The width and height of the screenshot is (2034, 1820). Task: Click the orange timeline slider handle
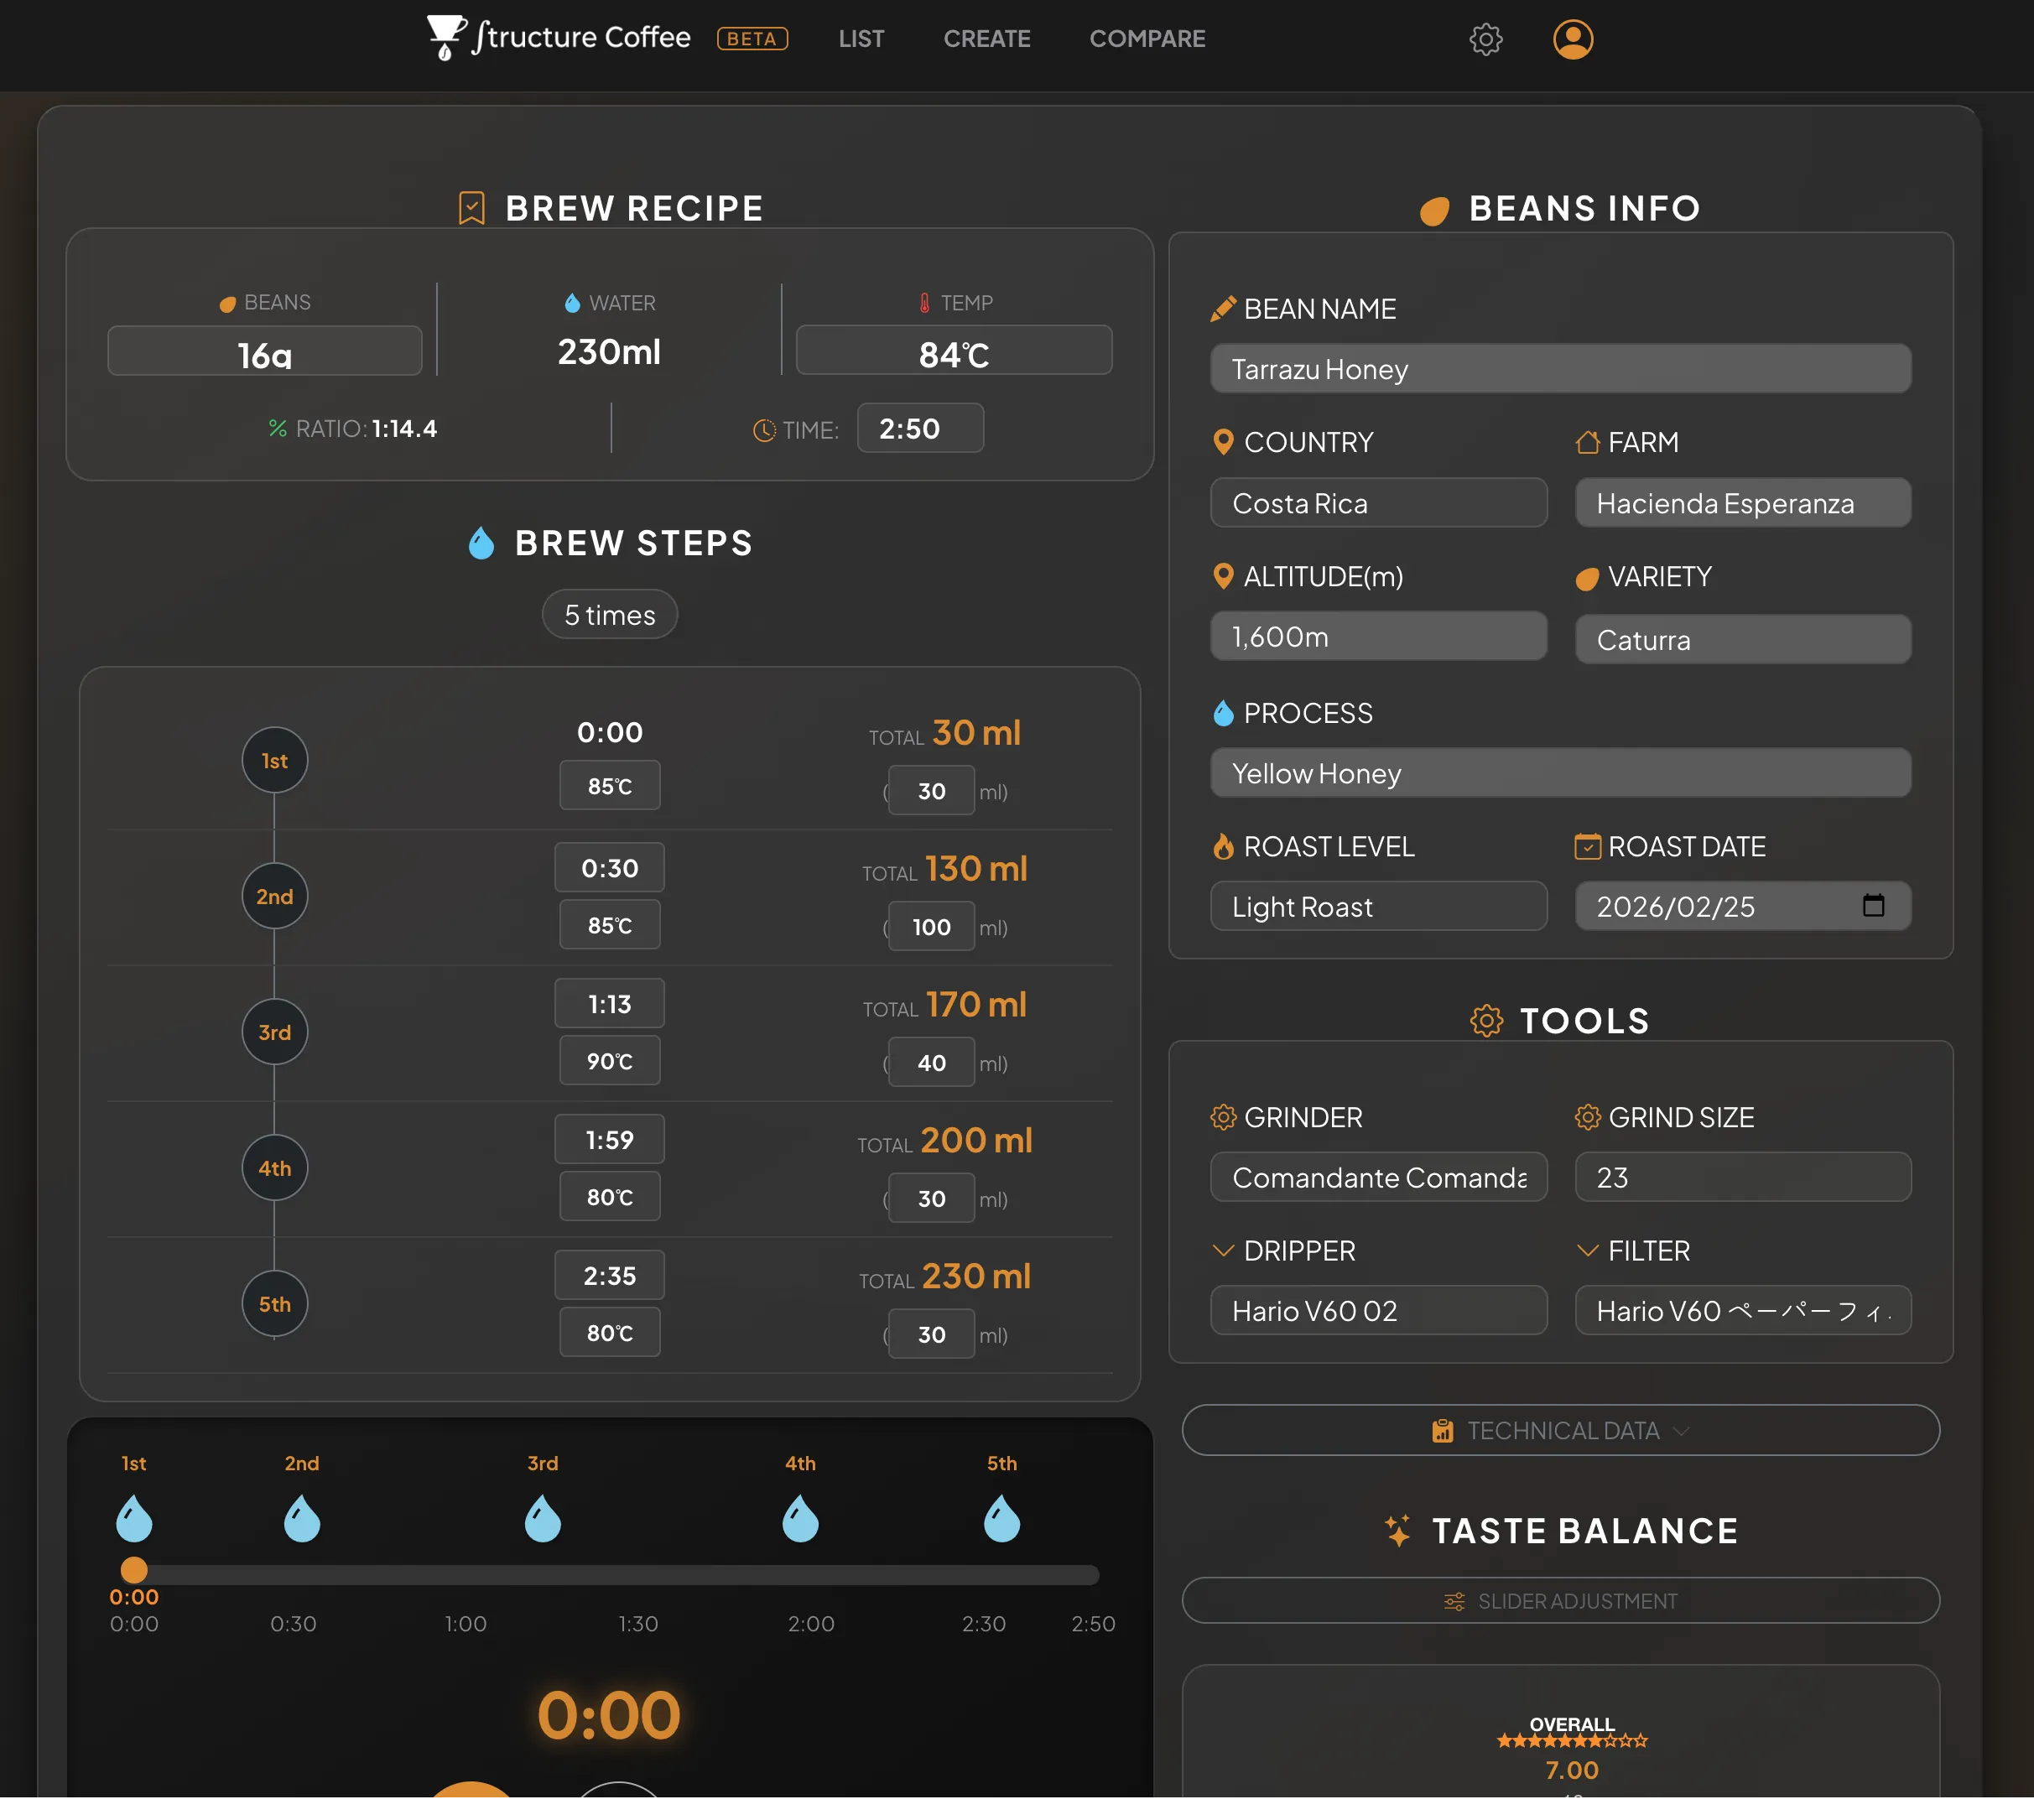click(134, 1569)
